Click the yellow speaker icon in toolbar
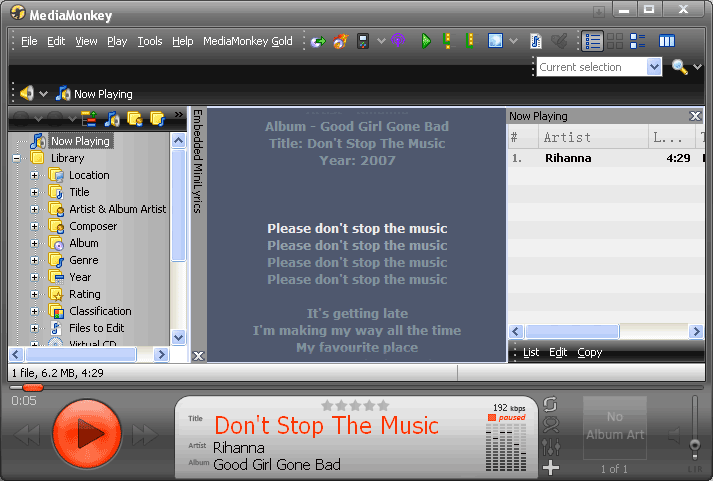The image size is (713, 481). 27,93
